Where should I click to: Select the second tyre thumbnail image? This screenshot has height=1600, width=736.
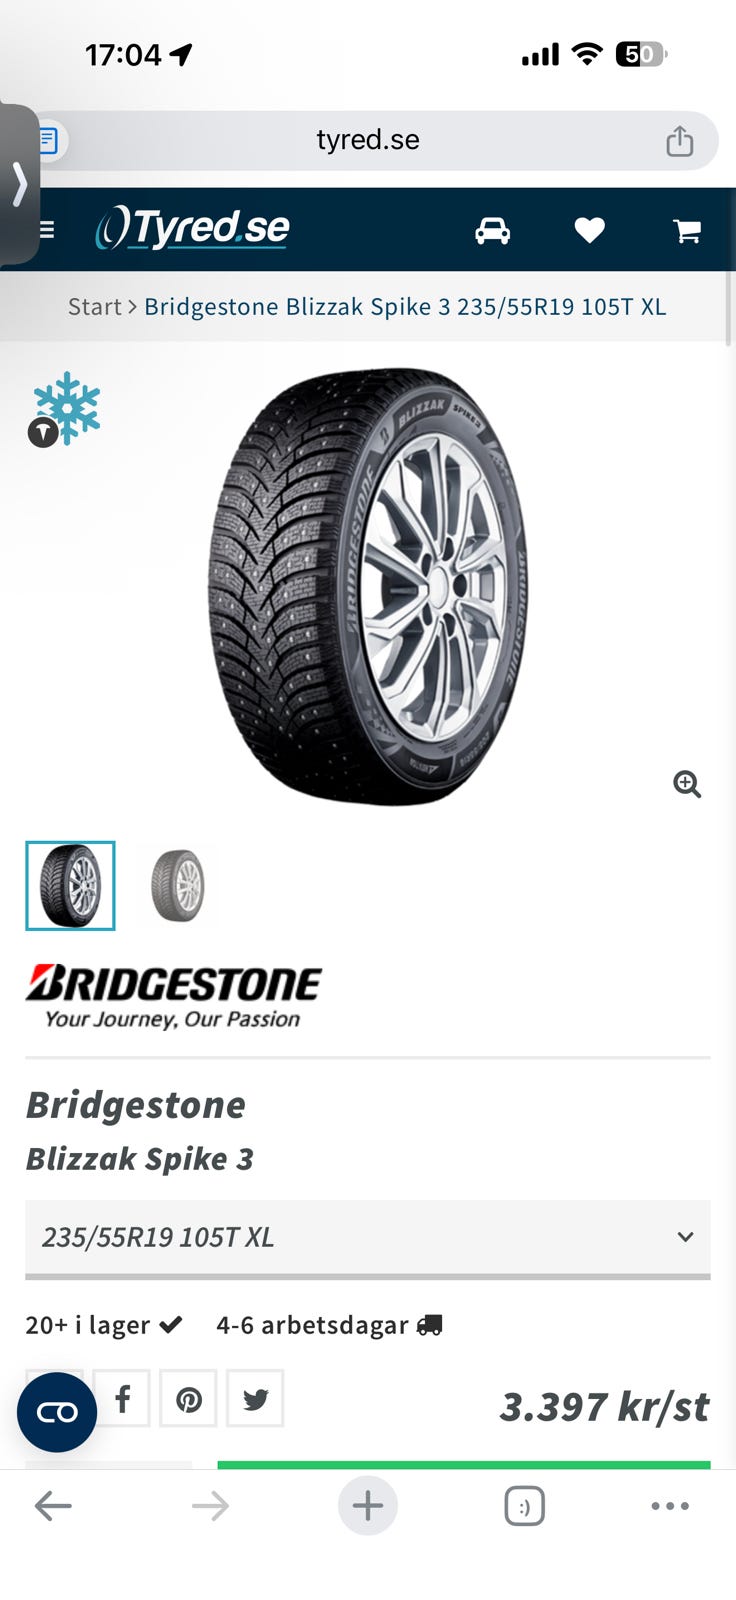click(x=178, y=886)
